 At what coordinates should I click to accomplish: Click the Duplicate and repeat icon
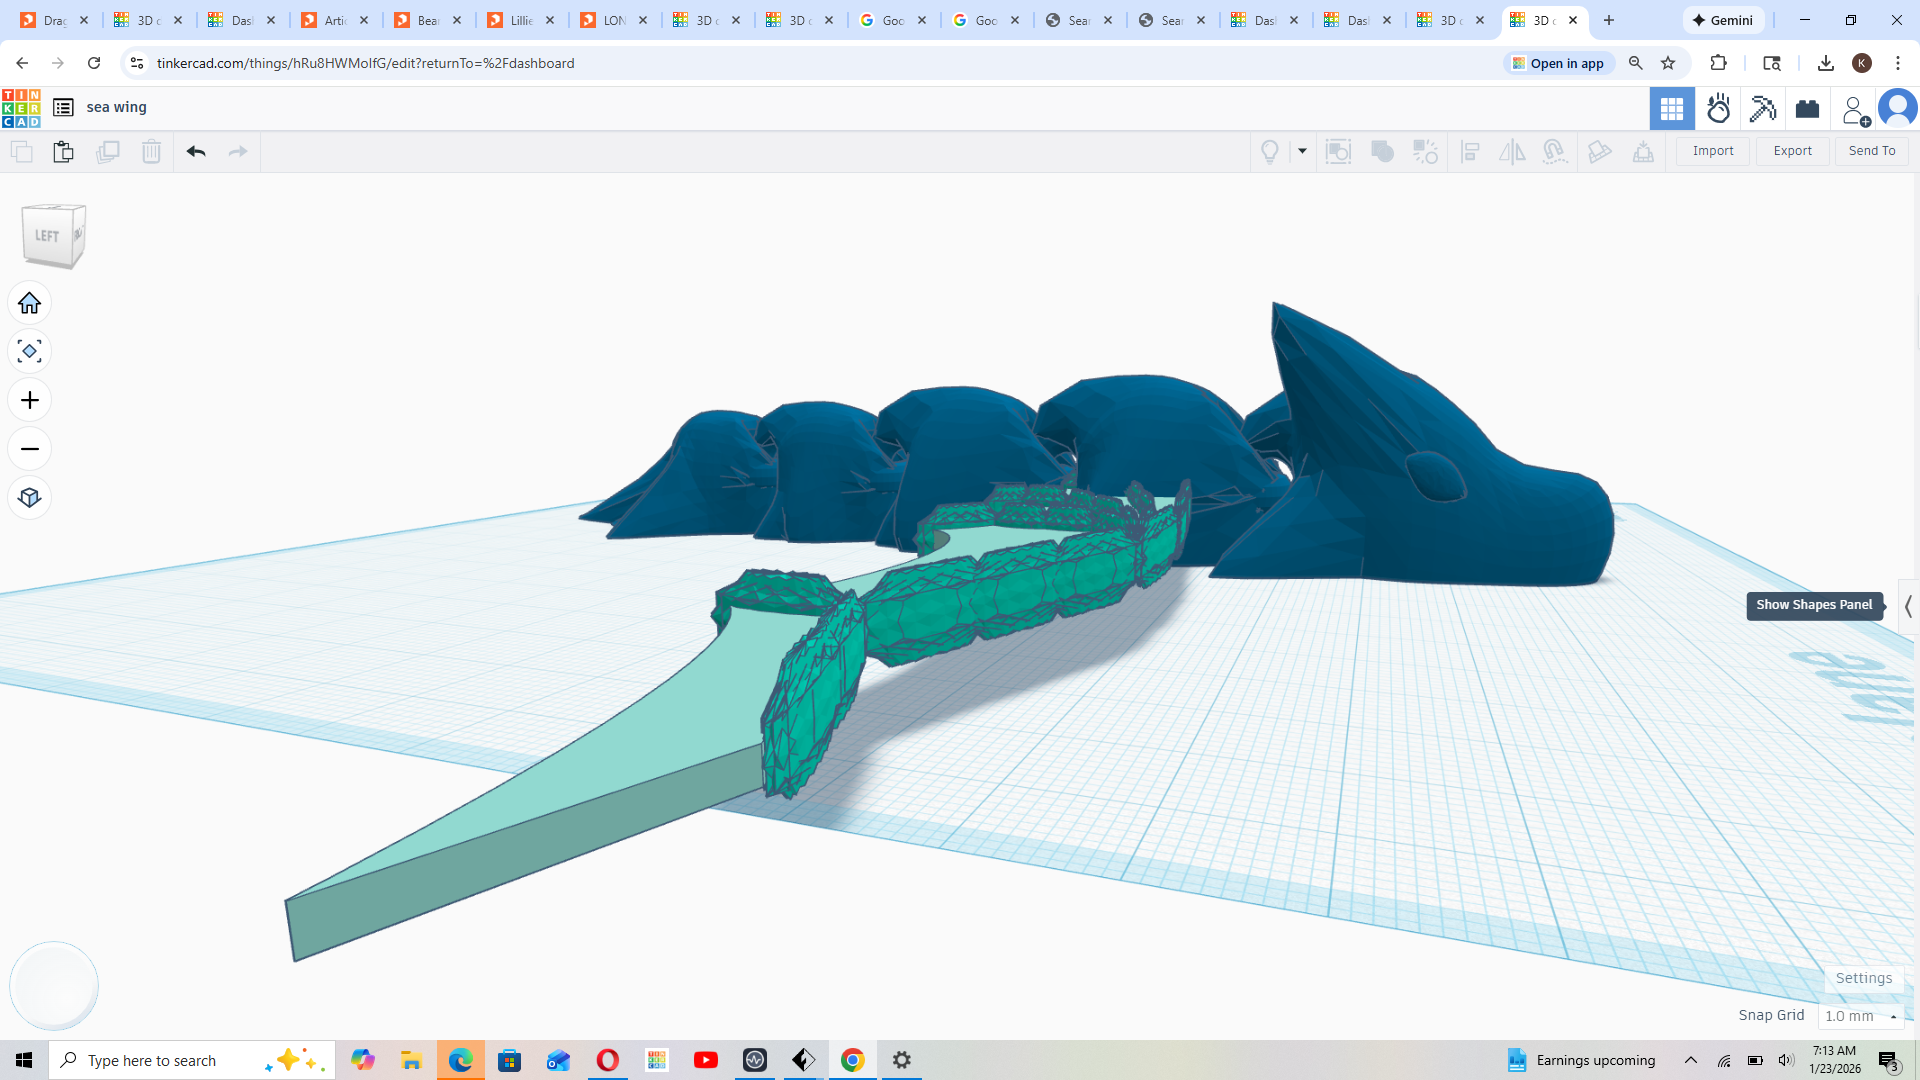click(x=107, y=152)
